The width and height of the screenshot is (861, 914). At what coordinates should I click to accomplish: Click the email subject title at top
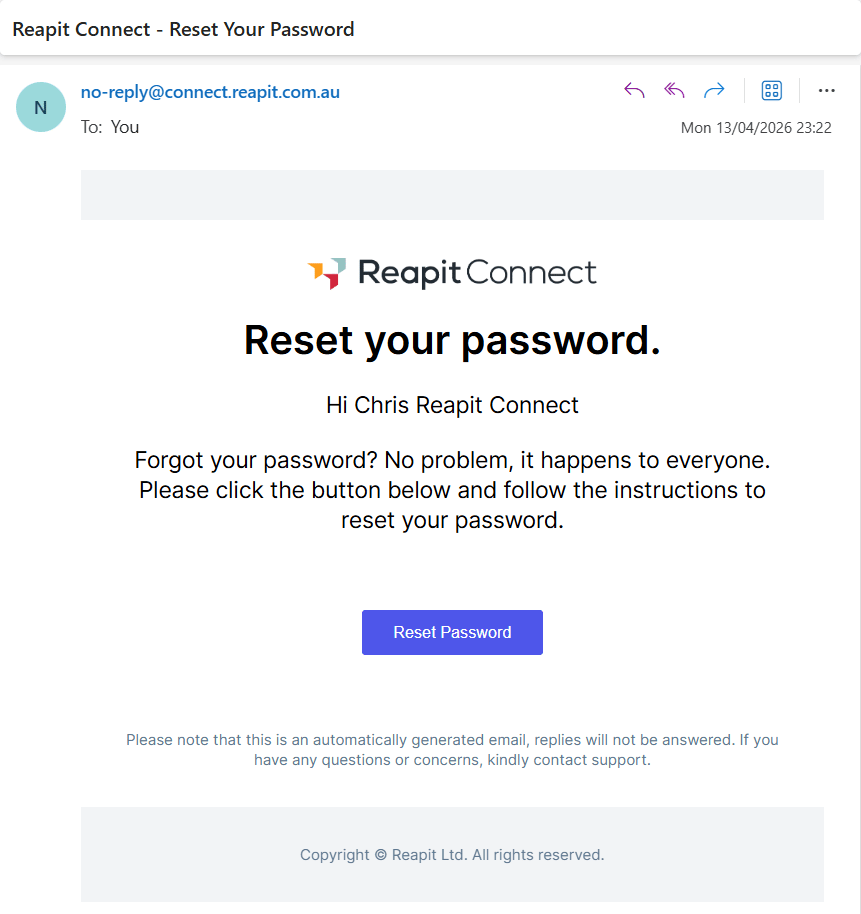tap(183, 29)
